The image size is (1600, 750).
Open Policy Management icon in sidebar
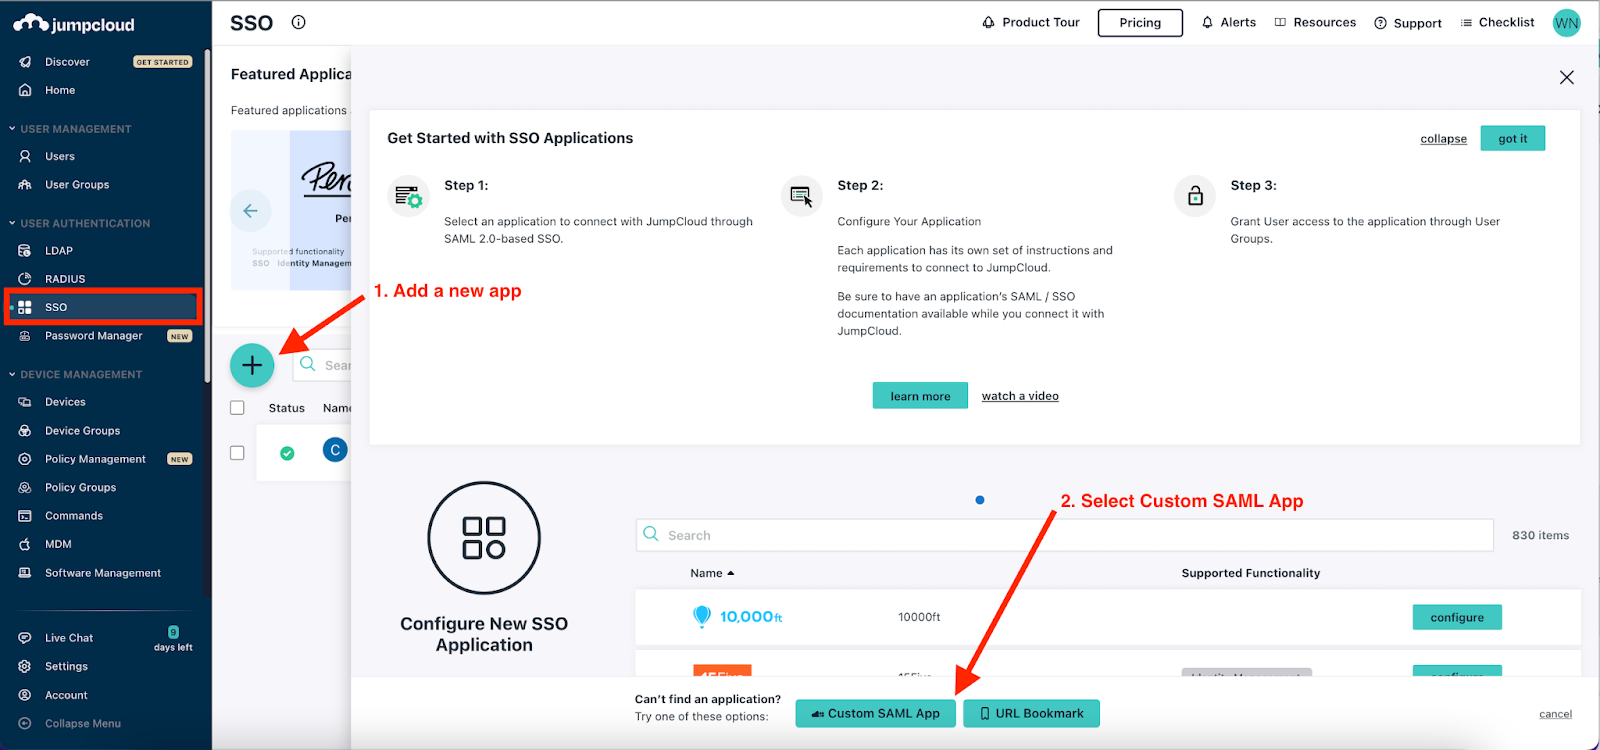[25, 459]
